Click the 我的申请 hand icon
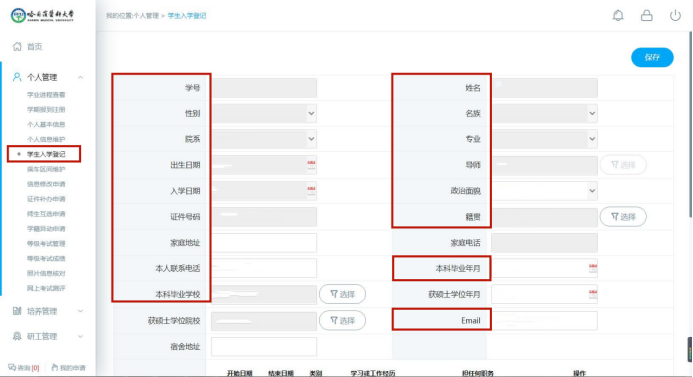693x377 pixels. 55,367
